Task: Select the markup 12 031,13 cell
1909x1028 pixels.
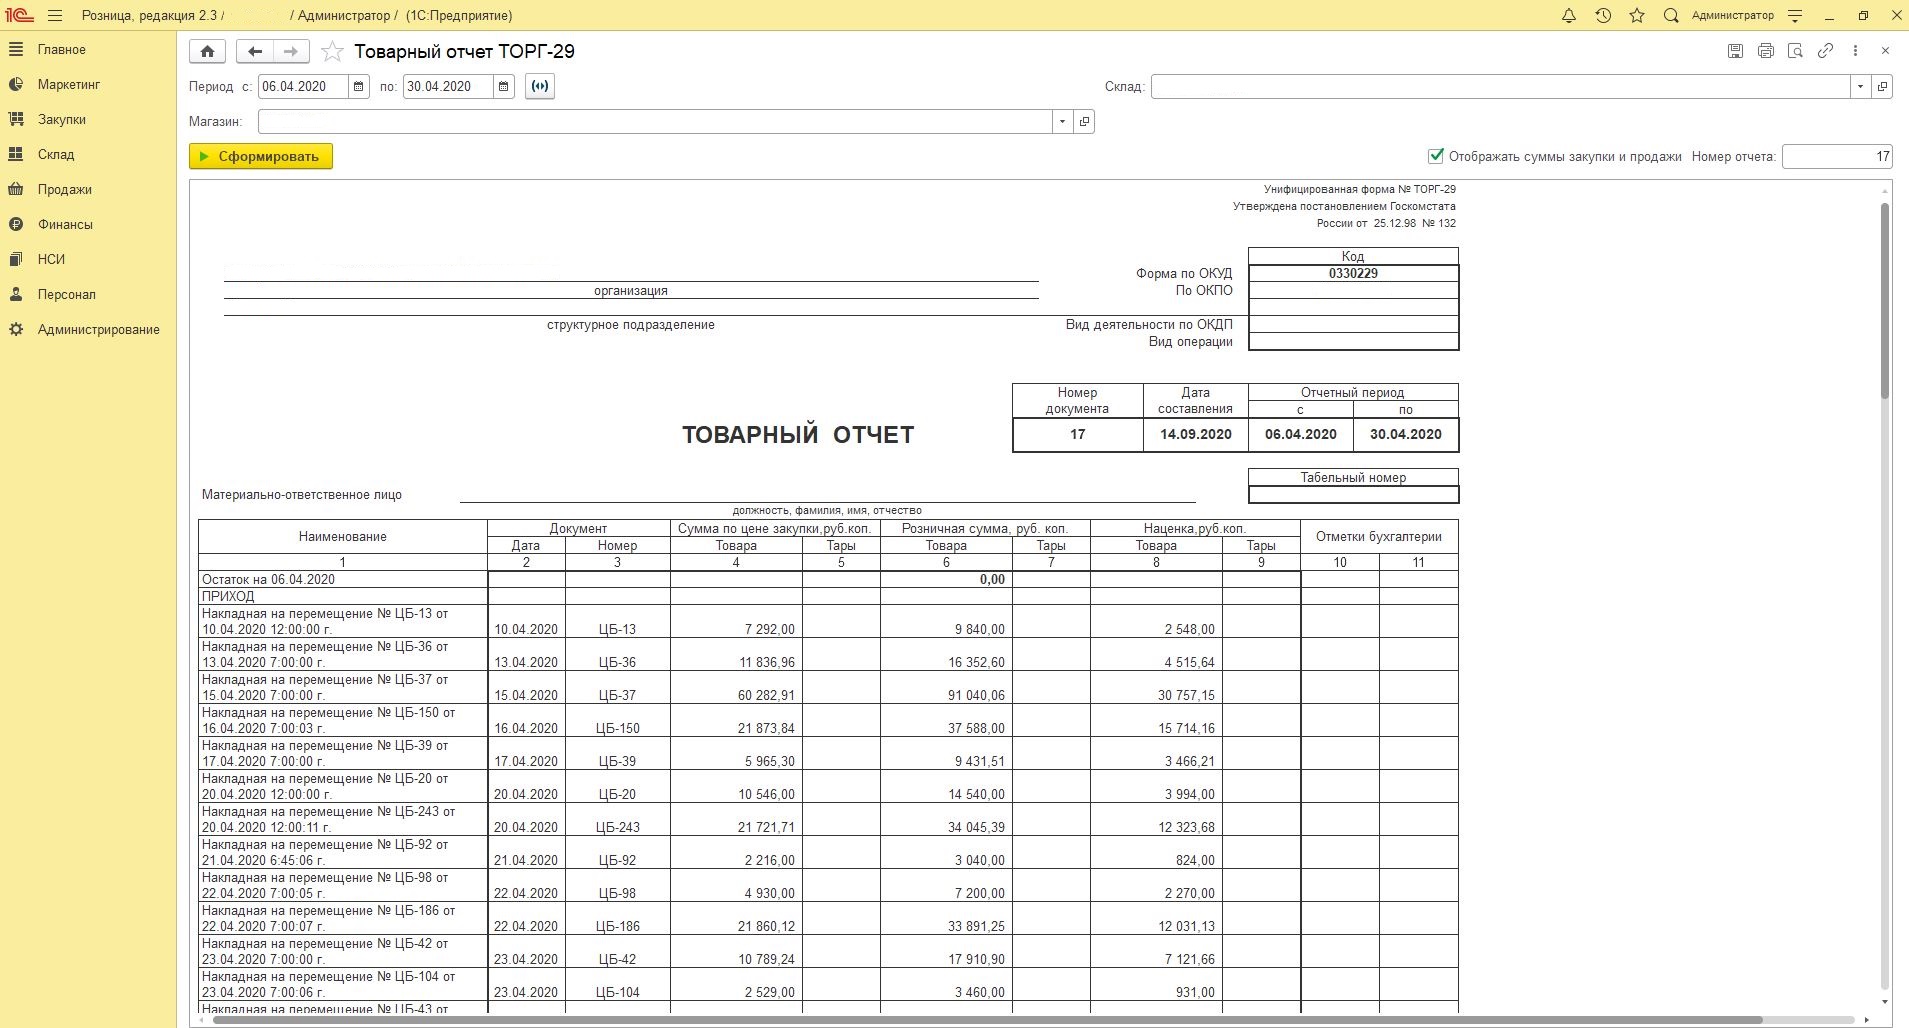Action: [1156, 917]
